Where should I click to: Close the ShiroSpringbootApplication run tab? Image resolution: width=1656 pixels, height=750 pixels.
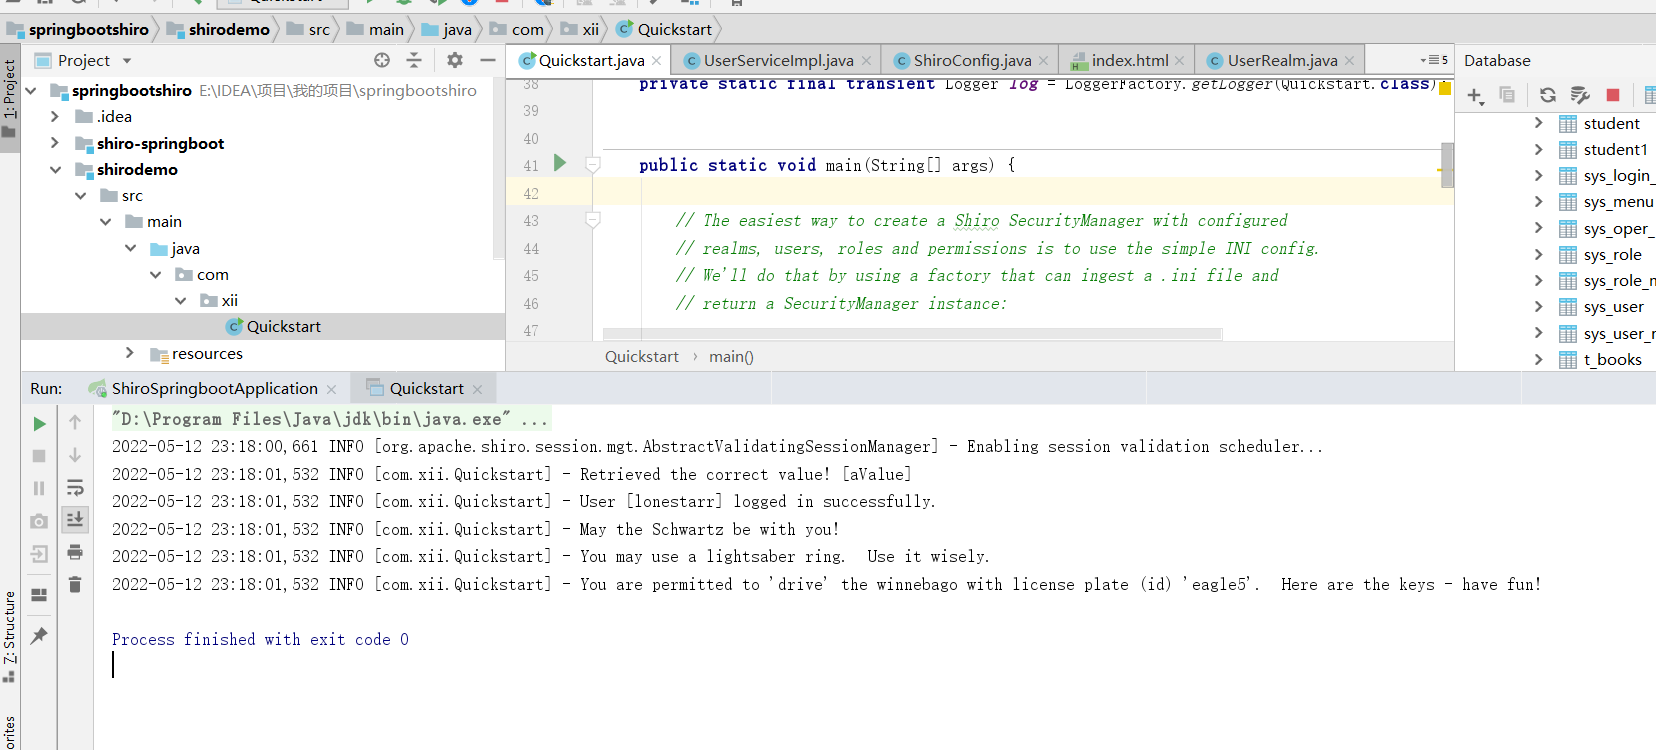(331, 389)
